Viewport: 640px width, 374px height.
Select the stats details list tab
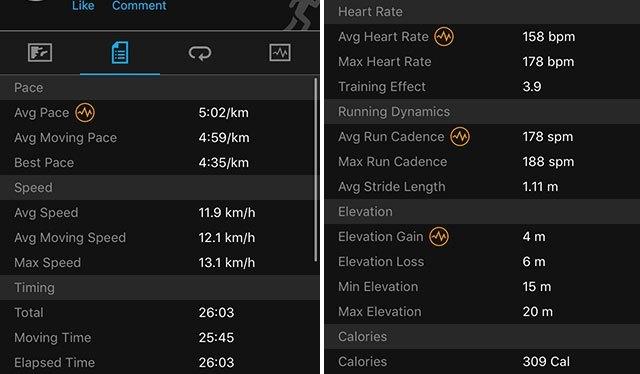[120, 53]
